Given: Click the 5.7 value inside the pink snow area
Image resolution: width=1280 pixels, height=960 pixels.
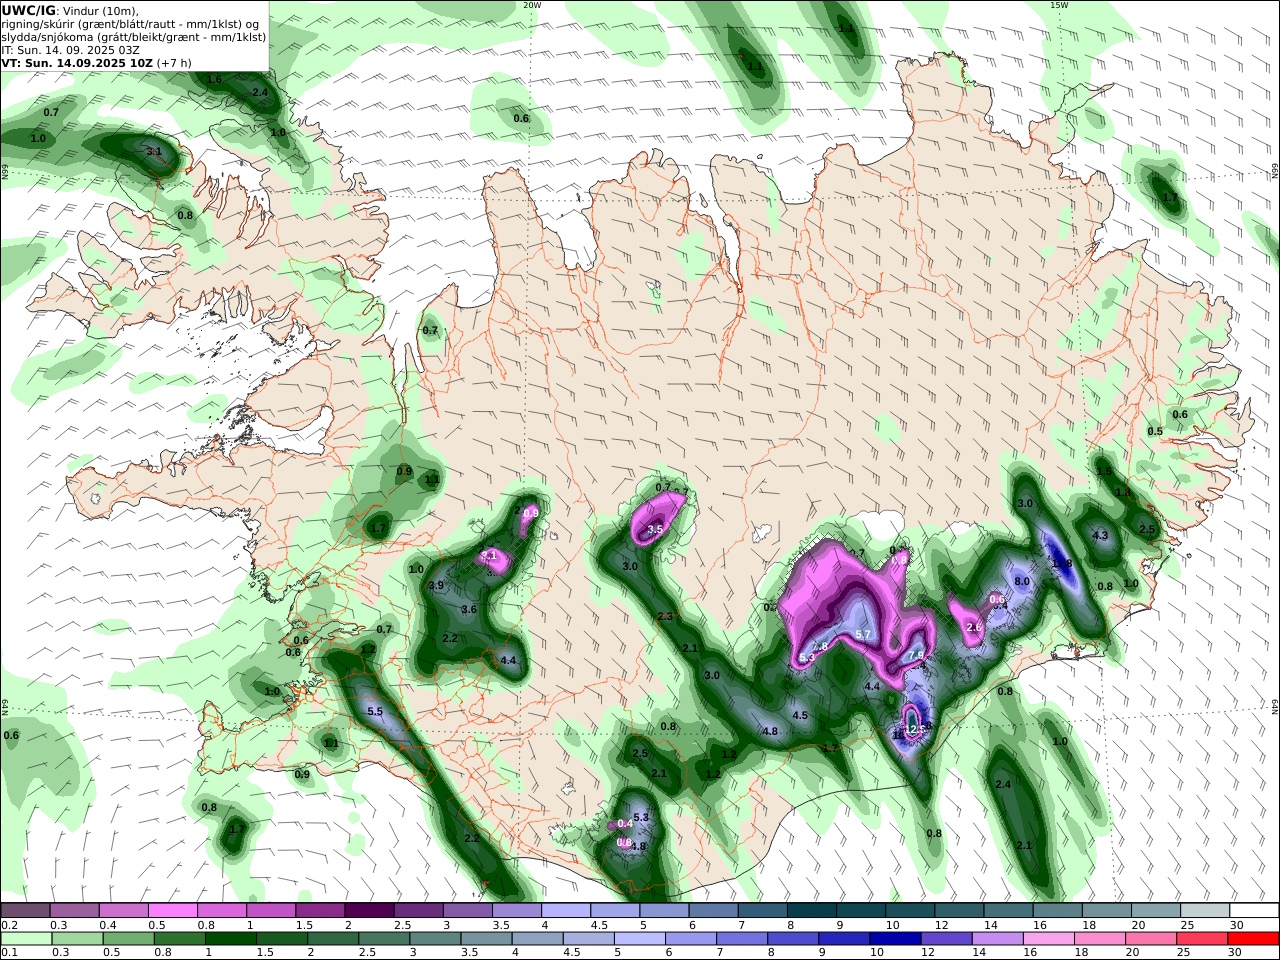Looking at the screenshot, I should pos(865,635).
